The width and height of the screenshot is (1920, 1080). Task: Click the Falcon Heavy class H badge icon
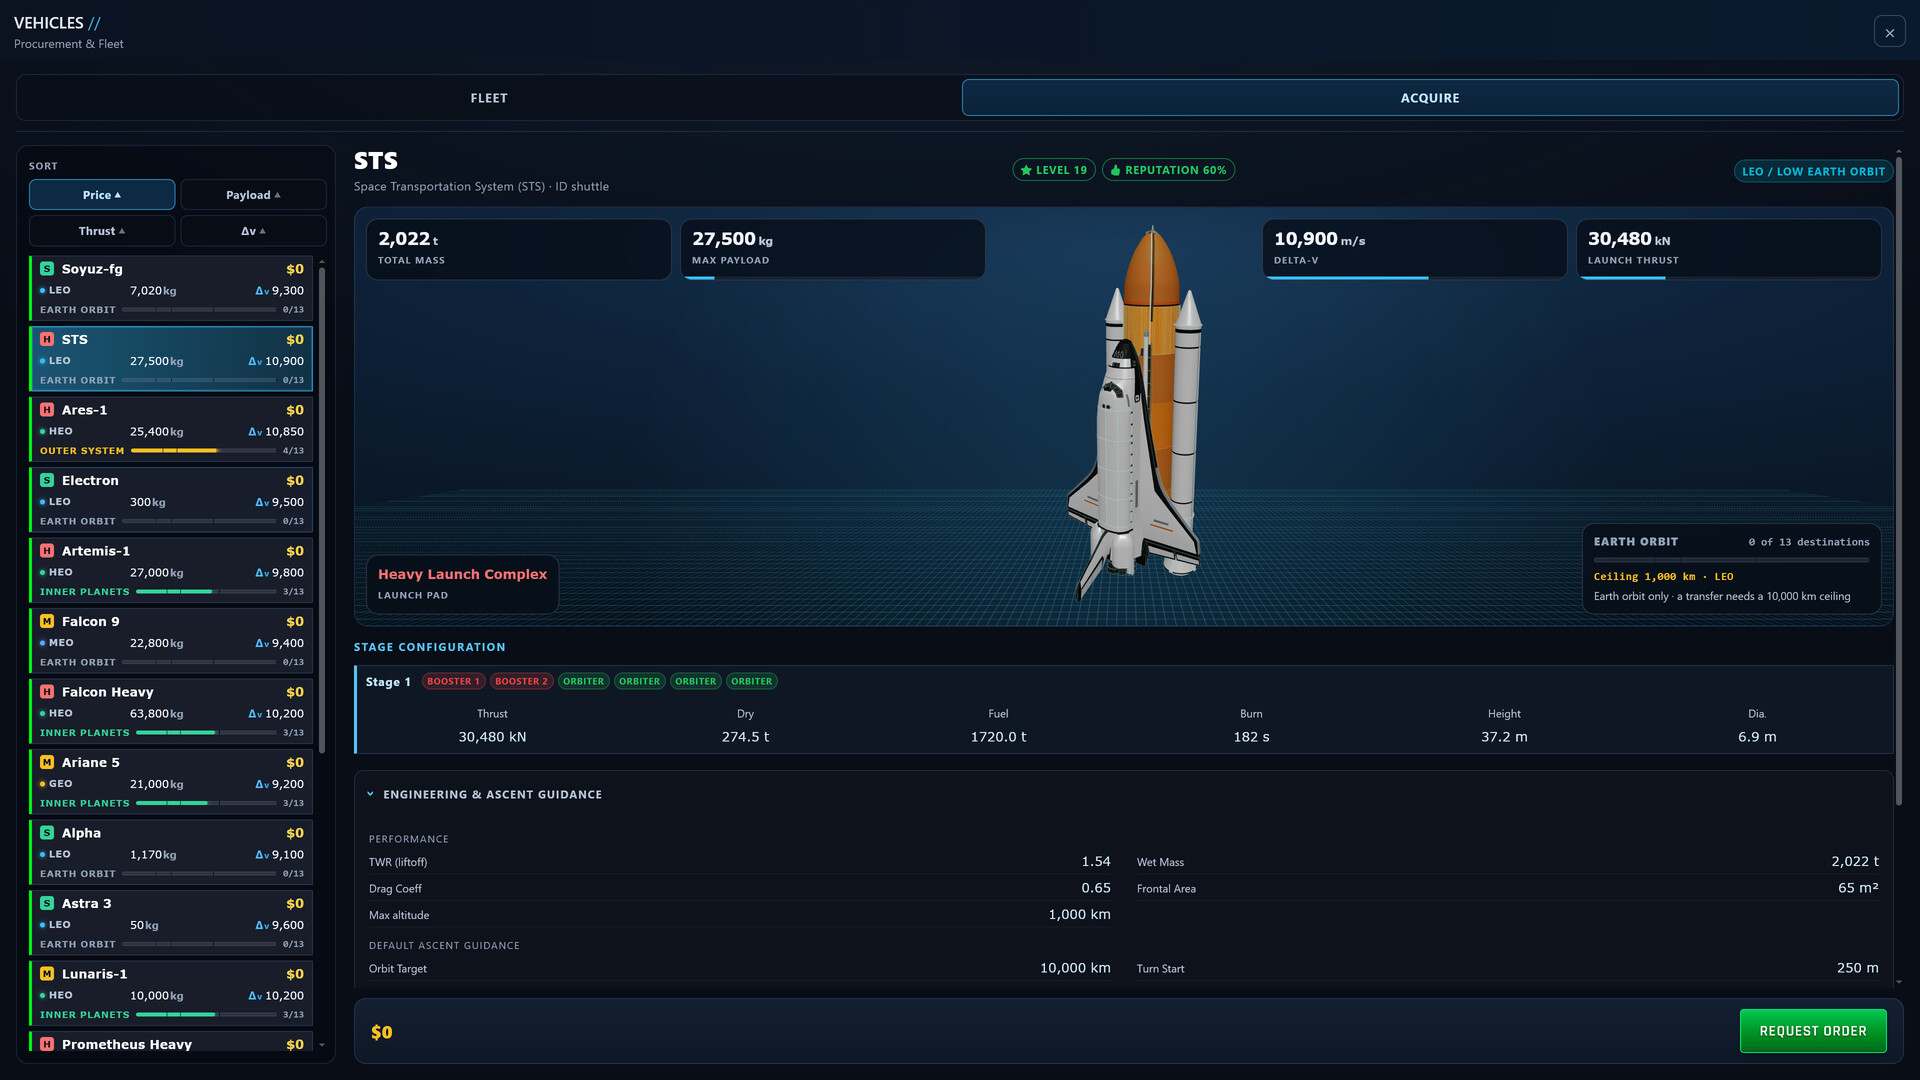coord(47,692)
